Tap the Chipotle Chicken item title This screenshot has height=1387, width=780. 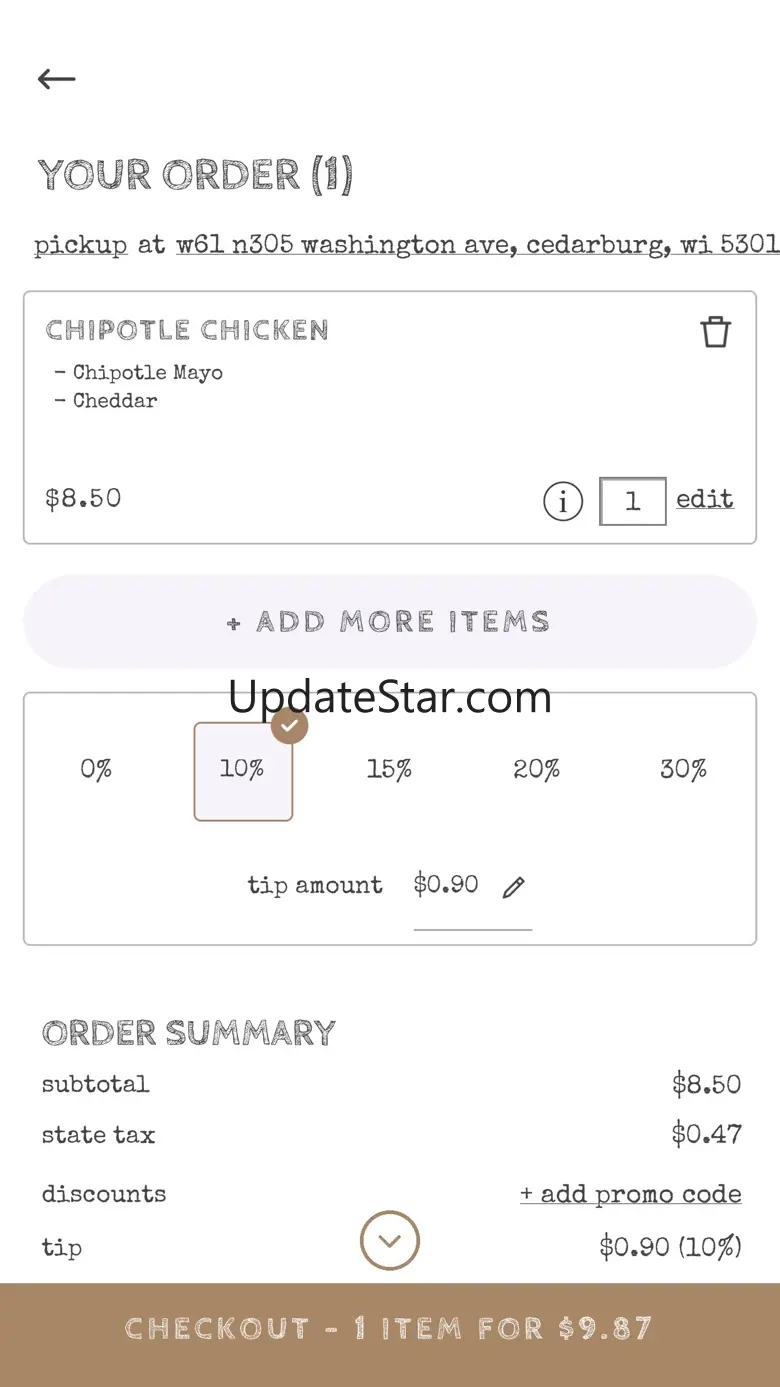click(x=187, y=330)
